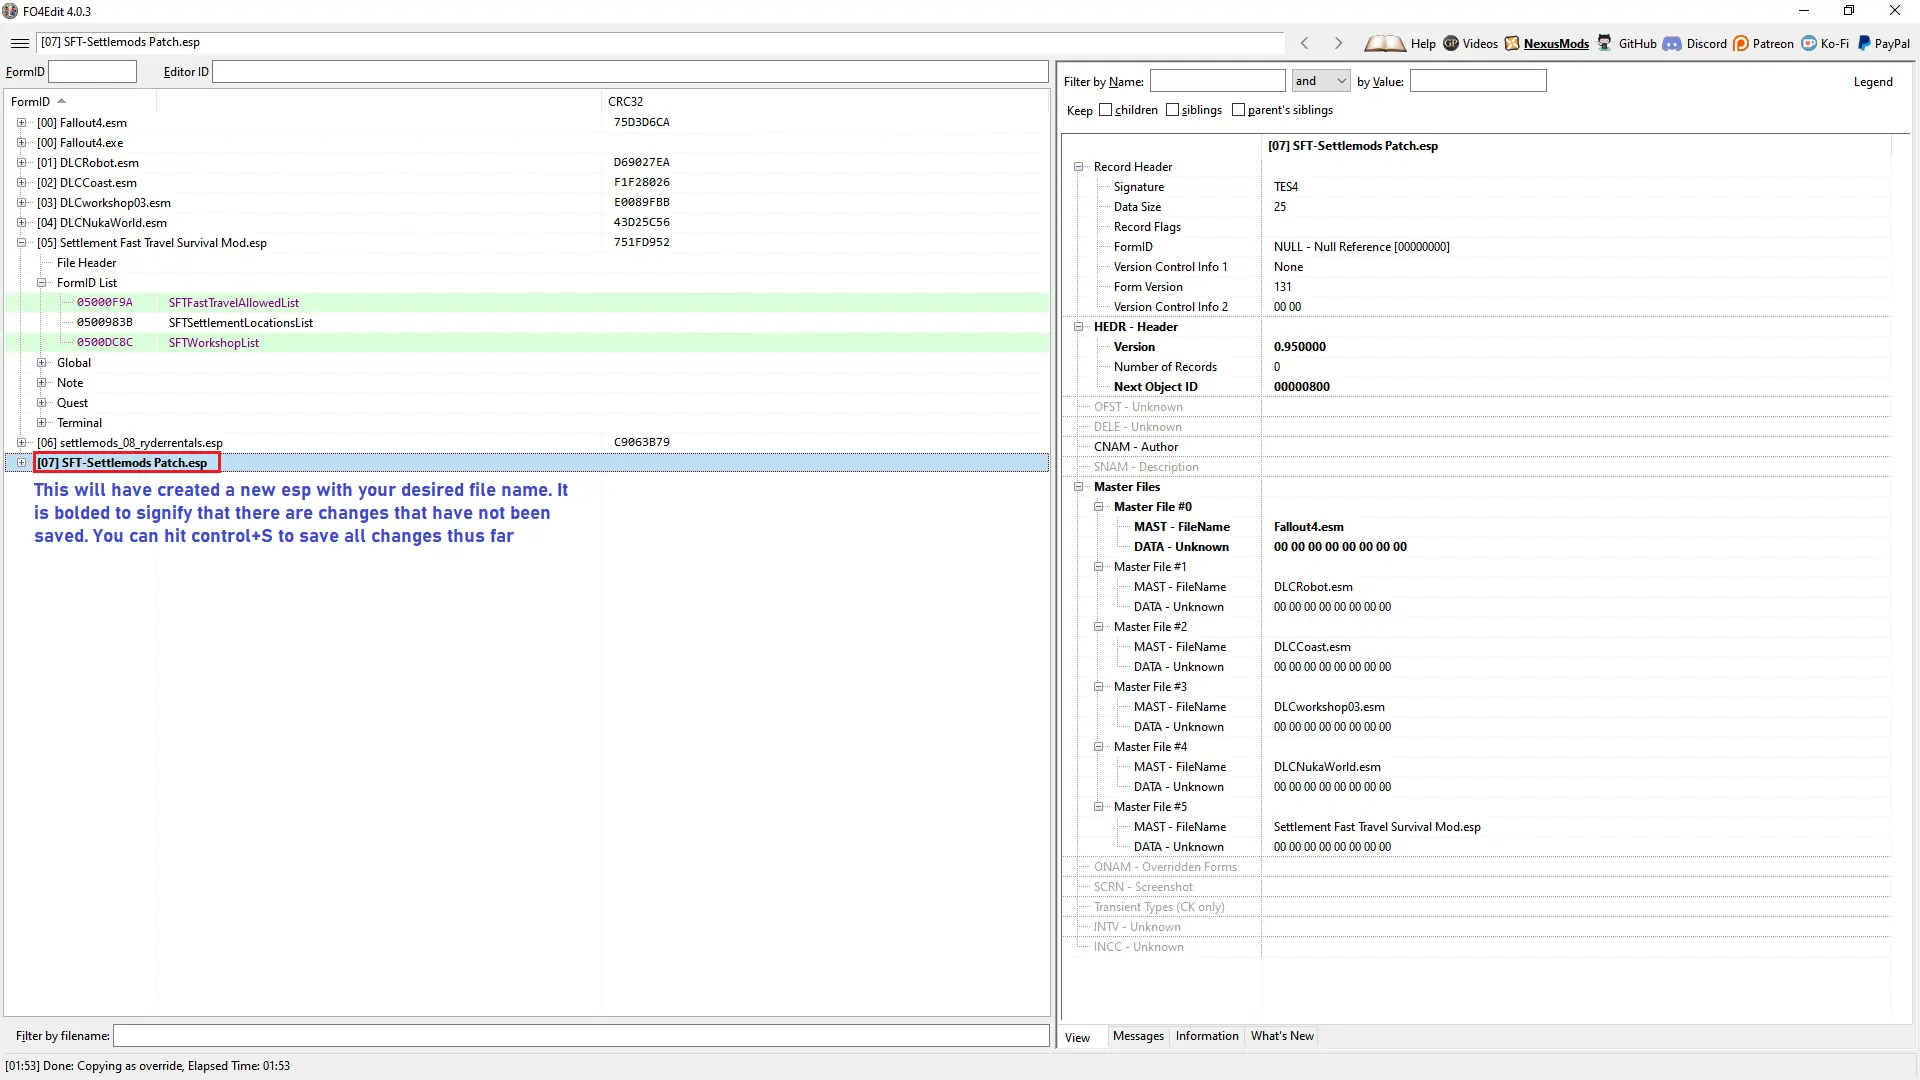Image resolution: width=1920 pixels, height=1080 pixels.
Task: Click the FO4Edit application icon
Action: pos(11,11)
